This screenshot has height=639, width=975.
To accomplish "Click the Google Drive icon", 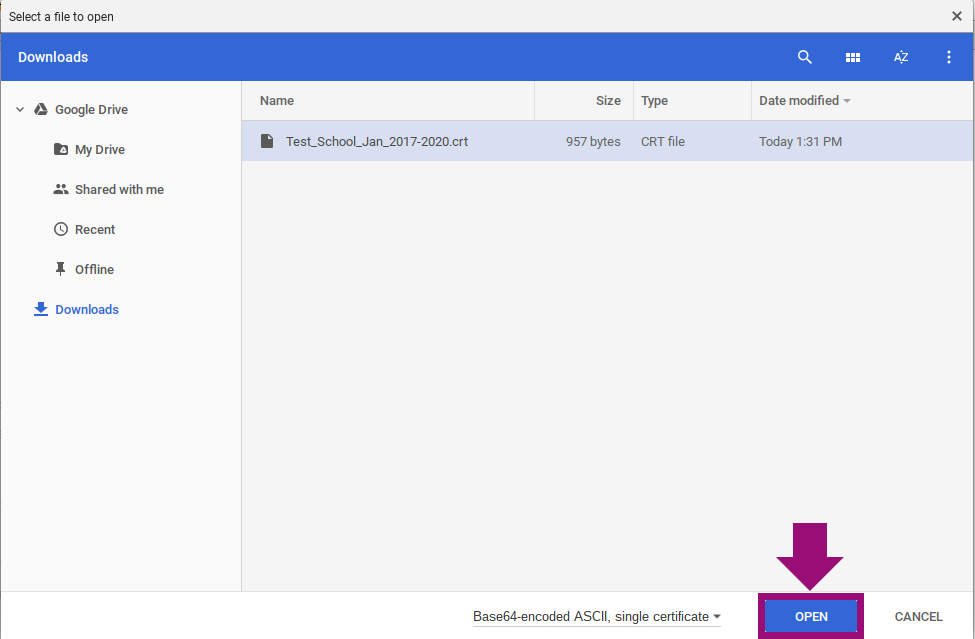I will 41,109.
